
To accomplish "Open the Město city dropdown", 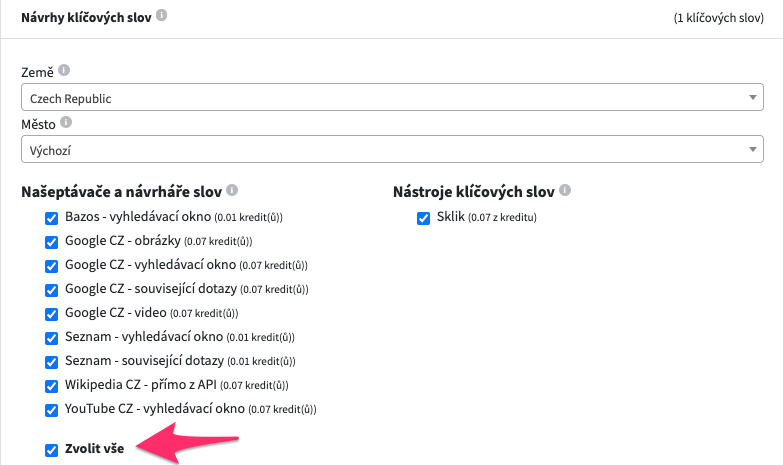I will (392, 149).
